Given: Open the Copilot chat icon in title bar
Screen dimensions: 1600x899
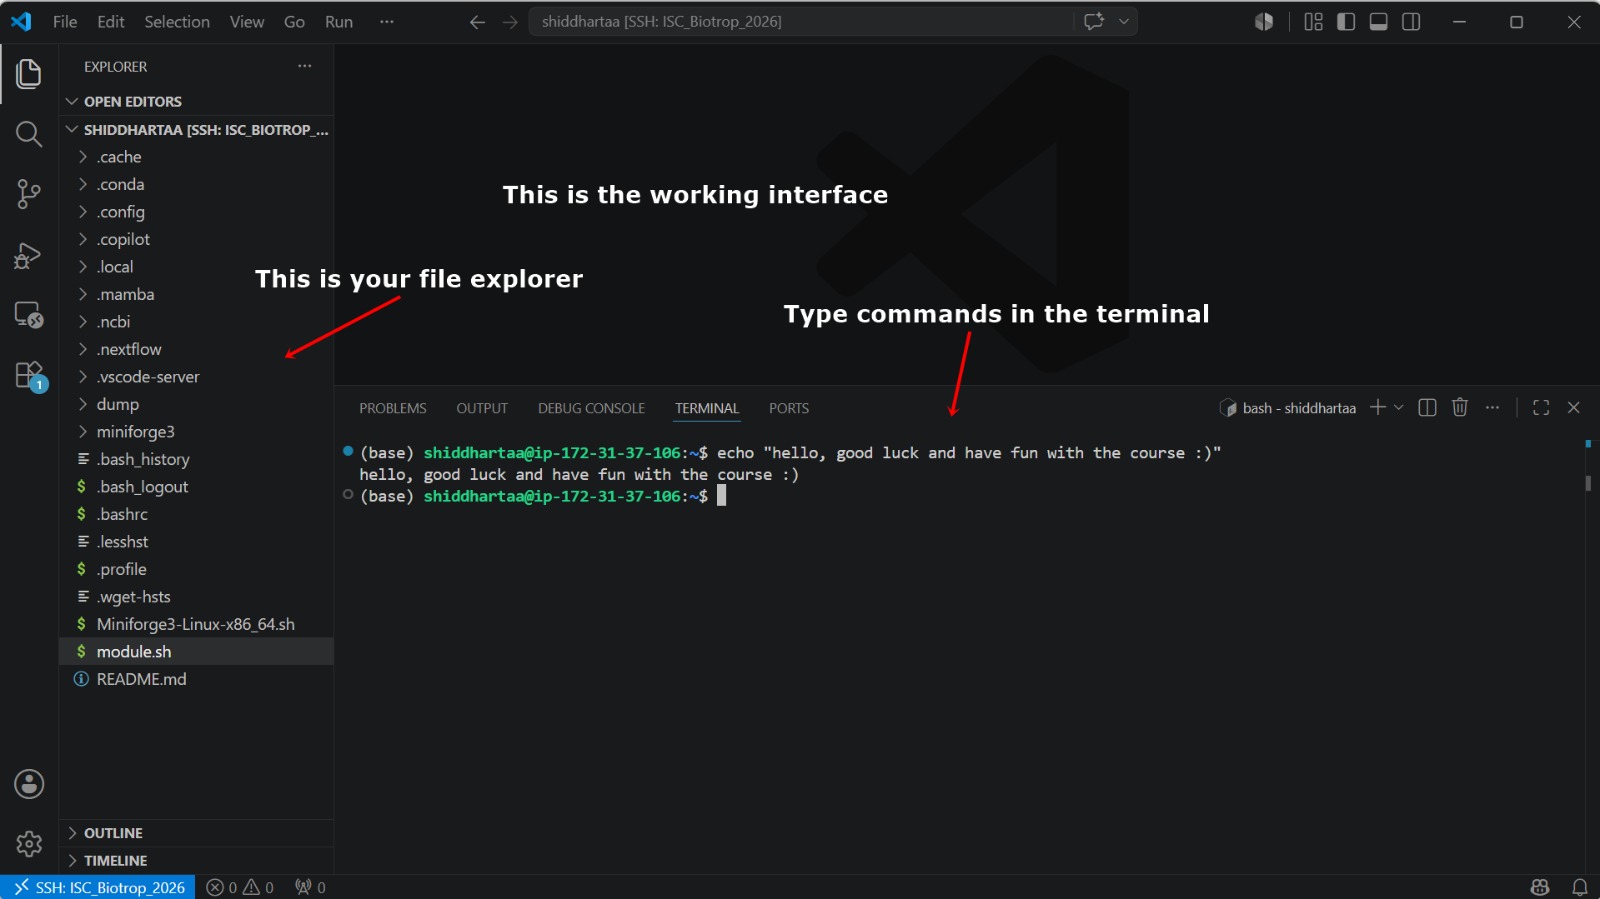Looking at the screenshot, I should (x=1094, y=21).
